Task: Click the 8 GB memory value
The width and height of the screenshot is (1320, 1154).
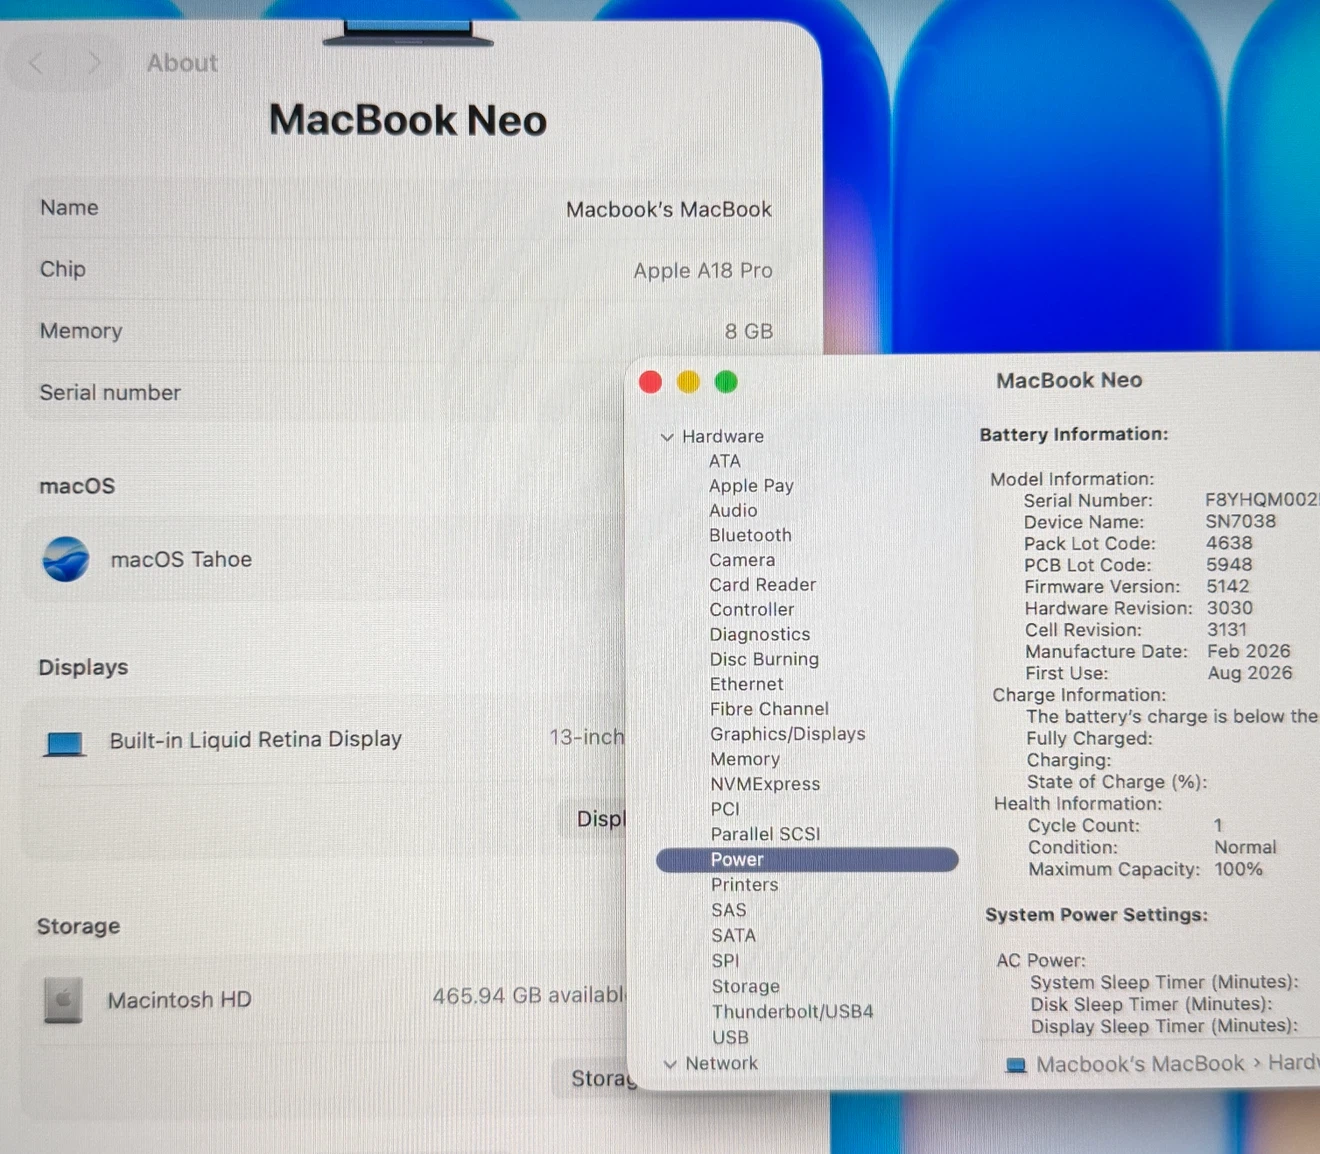Action: (x=749, y=332)
